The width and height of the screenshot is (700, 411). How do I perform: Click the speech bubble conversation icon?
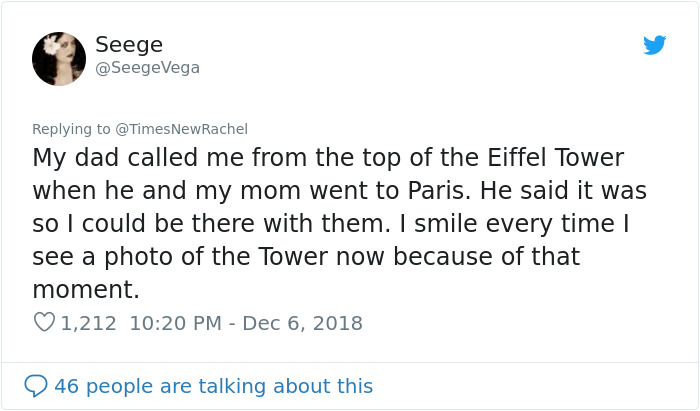click(36, 385)
